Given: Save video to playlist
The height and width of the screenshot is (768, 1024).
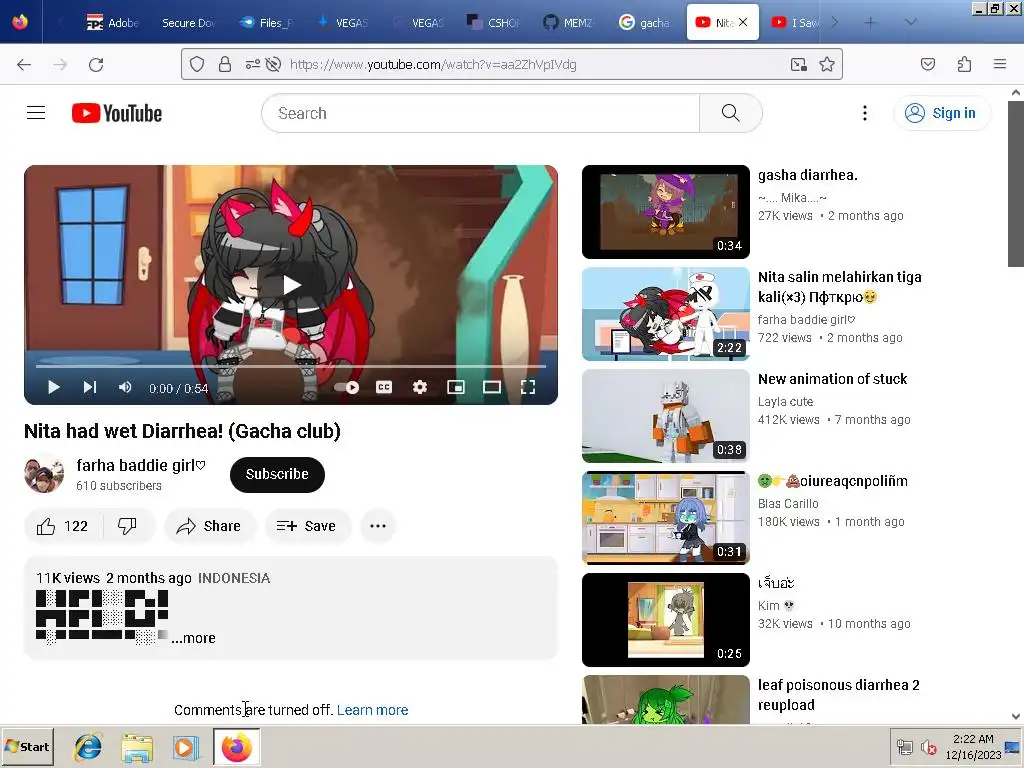Looking at the screenshot, I should point(306,526).
